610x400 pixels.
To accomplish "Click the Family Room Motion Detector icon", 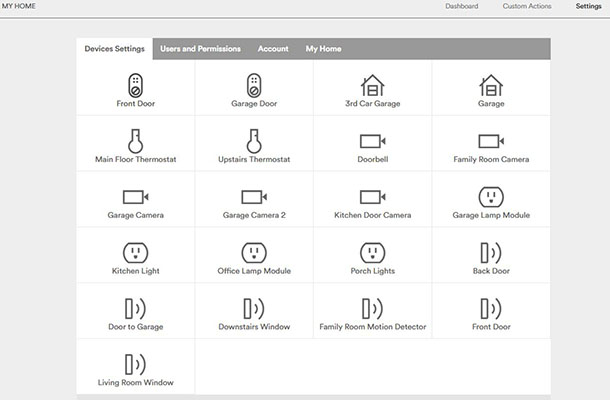I will [372, 308].
